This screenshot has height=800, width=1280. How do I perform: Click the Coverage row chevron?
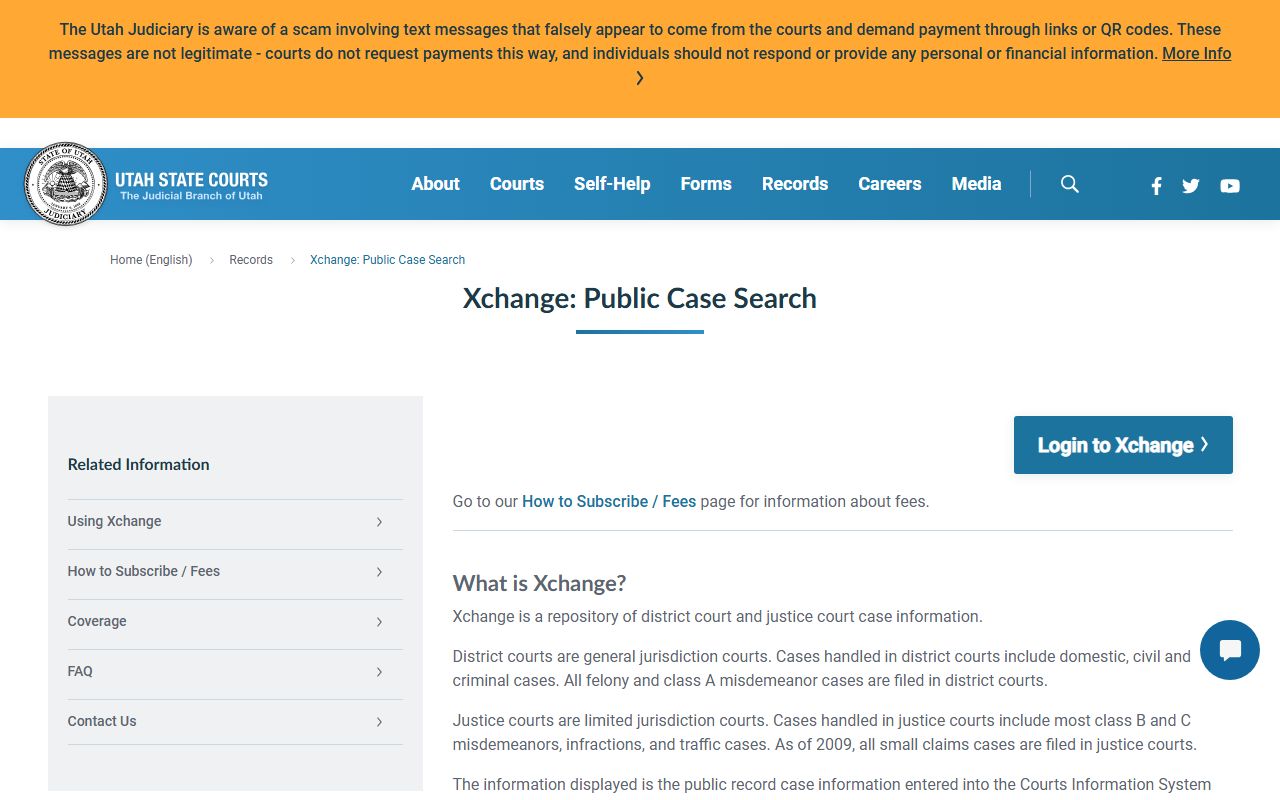pyautogui.click(x=379, y=622)
